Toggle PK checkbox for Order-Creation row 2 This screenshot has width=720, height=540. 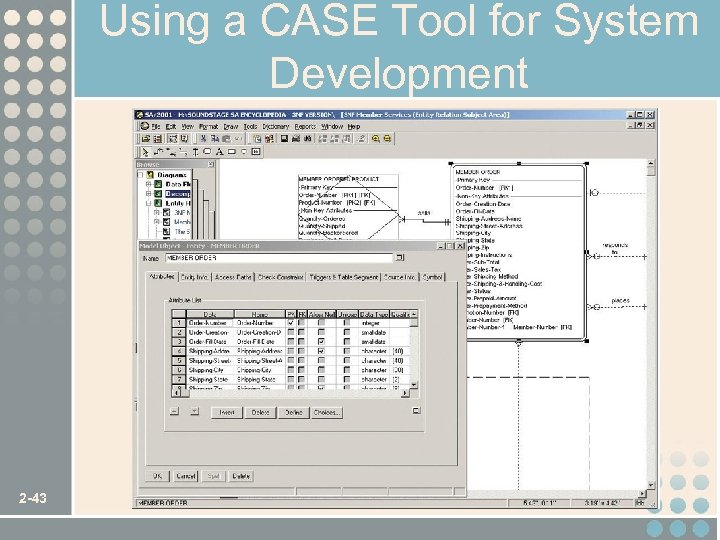pyautogui.click(x=291, y=332)
